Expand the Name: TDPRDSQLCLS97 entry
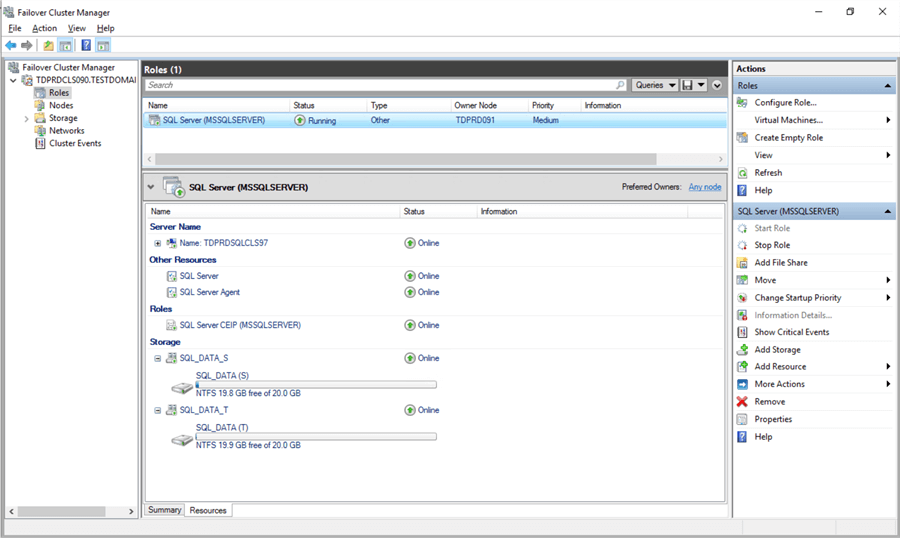The image size is (900, 538). click(x=158, y=243)
